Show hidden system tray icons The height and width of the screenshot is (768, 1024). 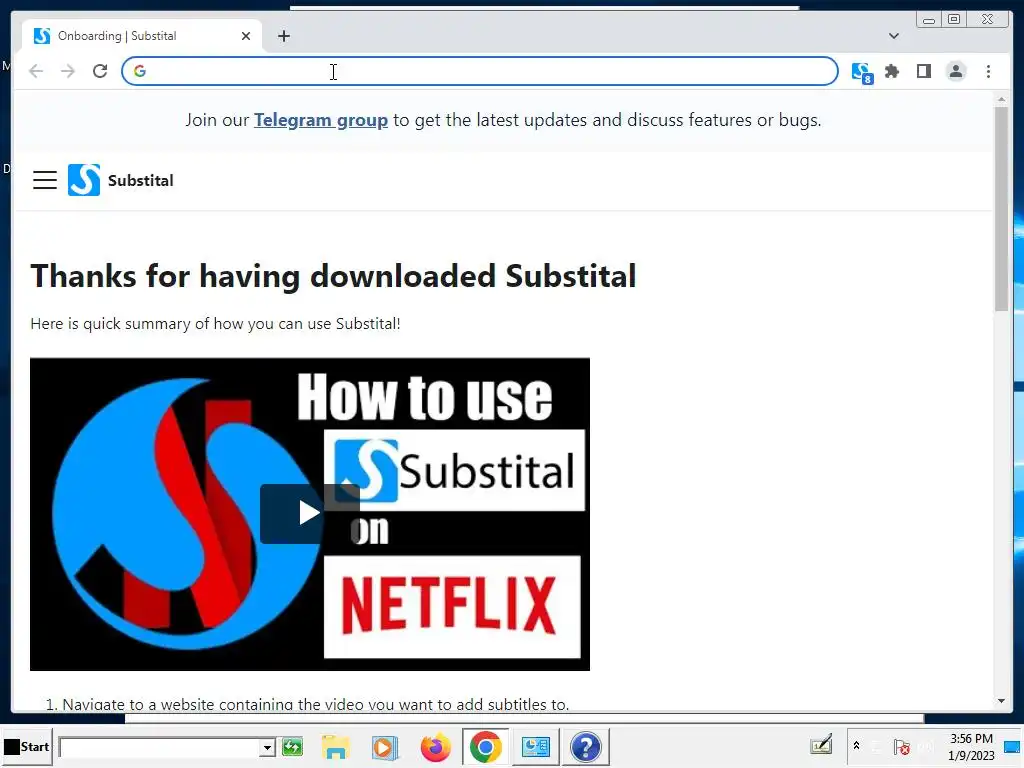tap(856, 746)
